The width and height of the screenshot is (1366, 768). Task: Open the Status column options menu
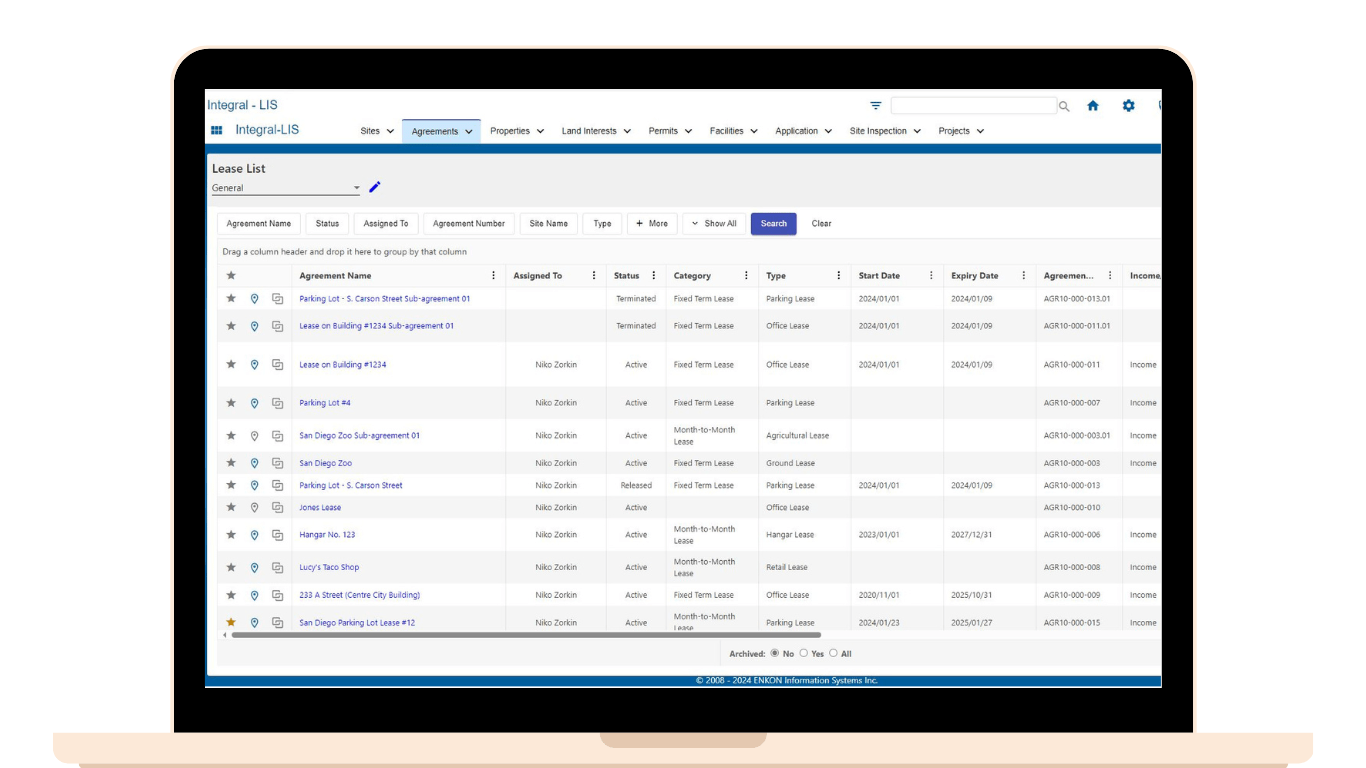coord(654,276)
